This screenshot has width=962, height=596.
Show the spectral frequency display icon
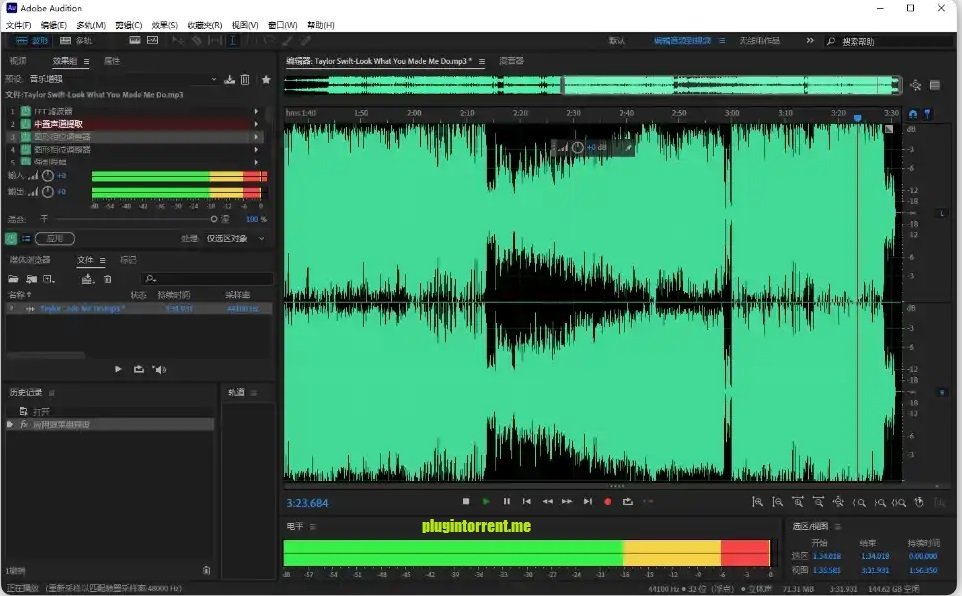click(135, 41)
